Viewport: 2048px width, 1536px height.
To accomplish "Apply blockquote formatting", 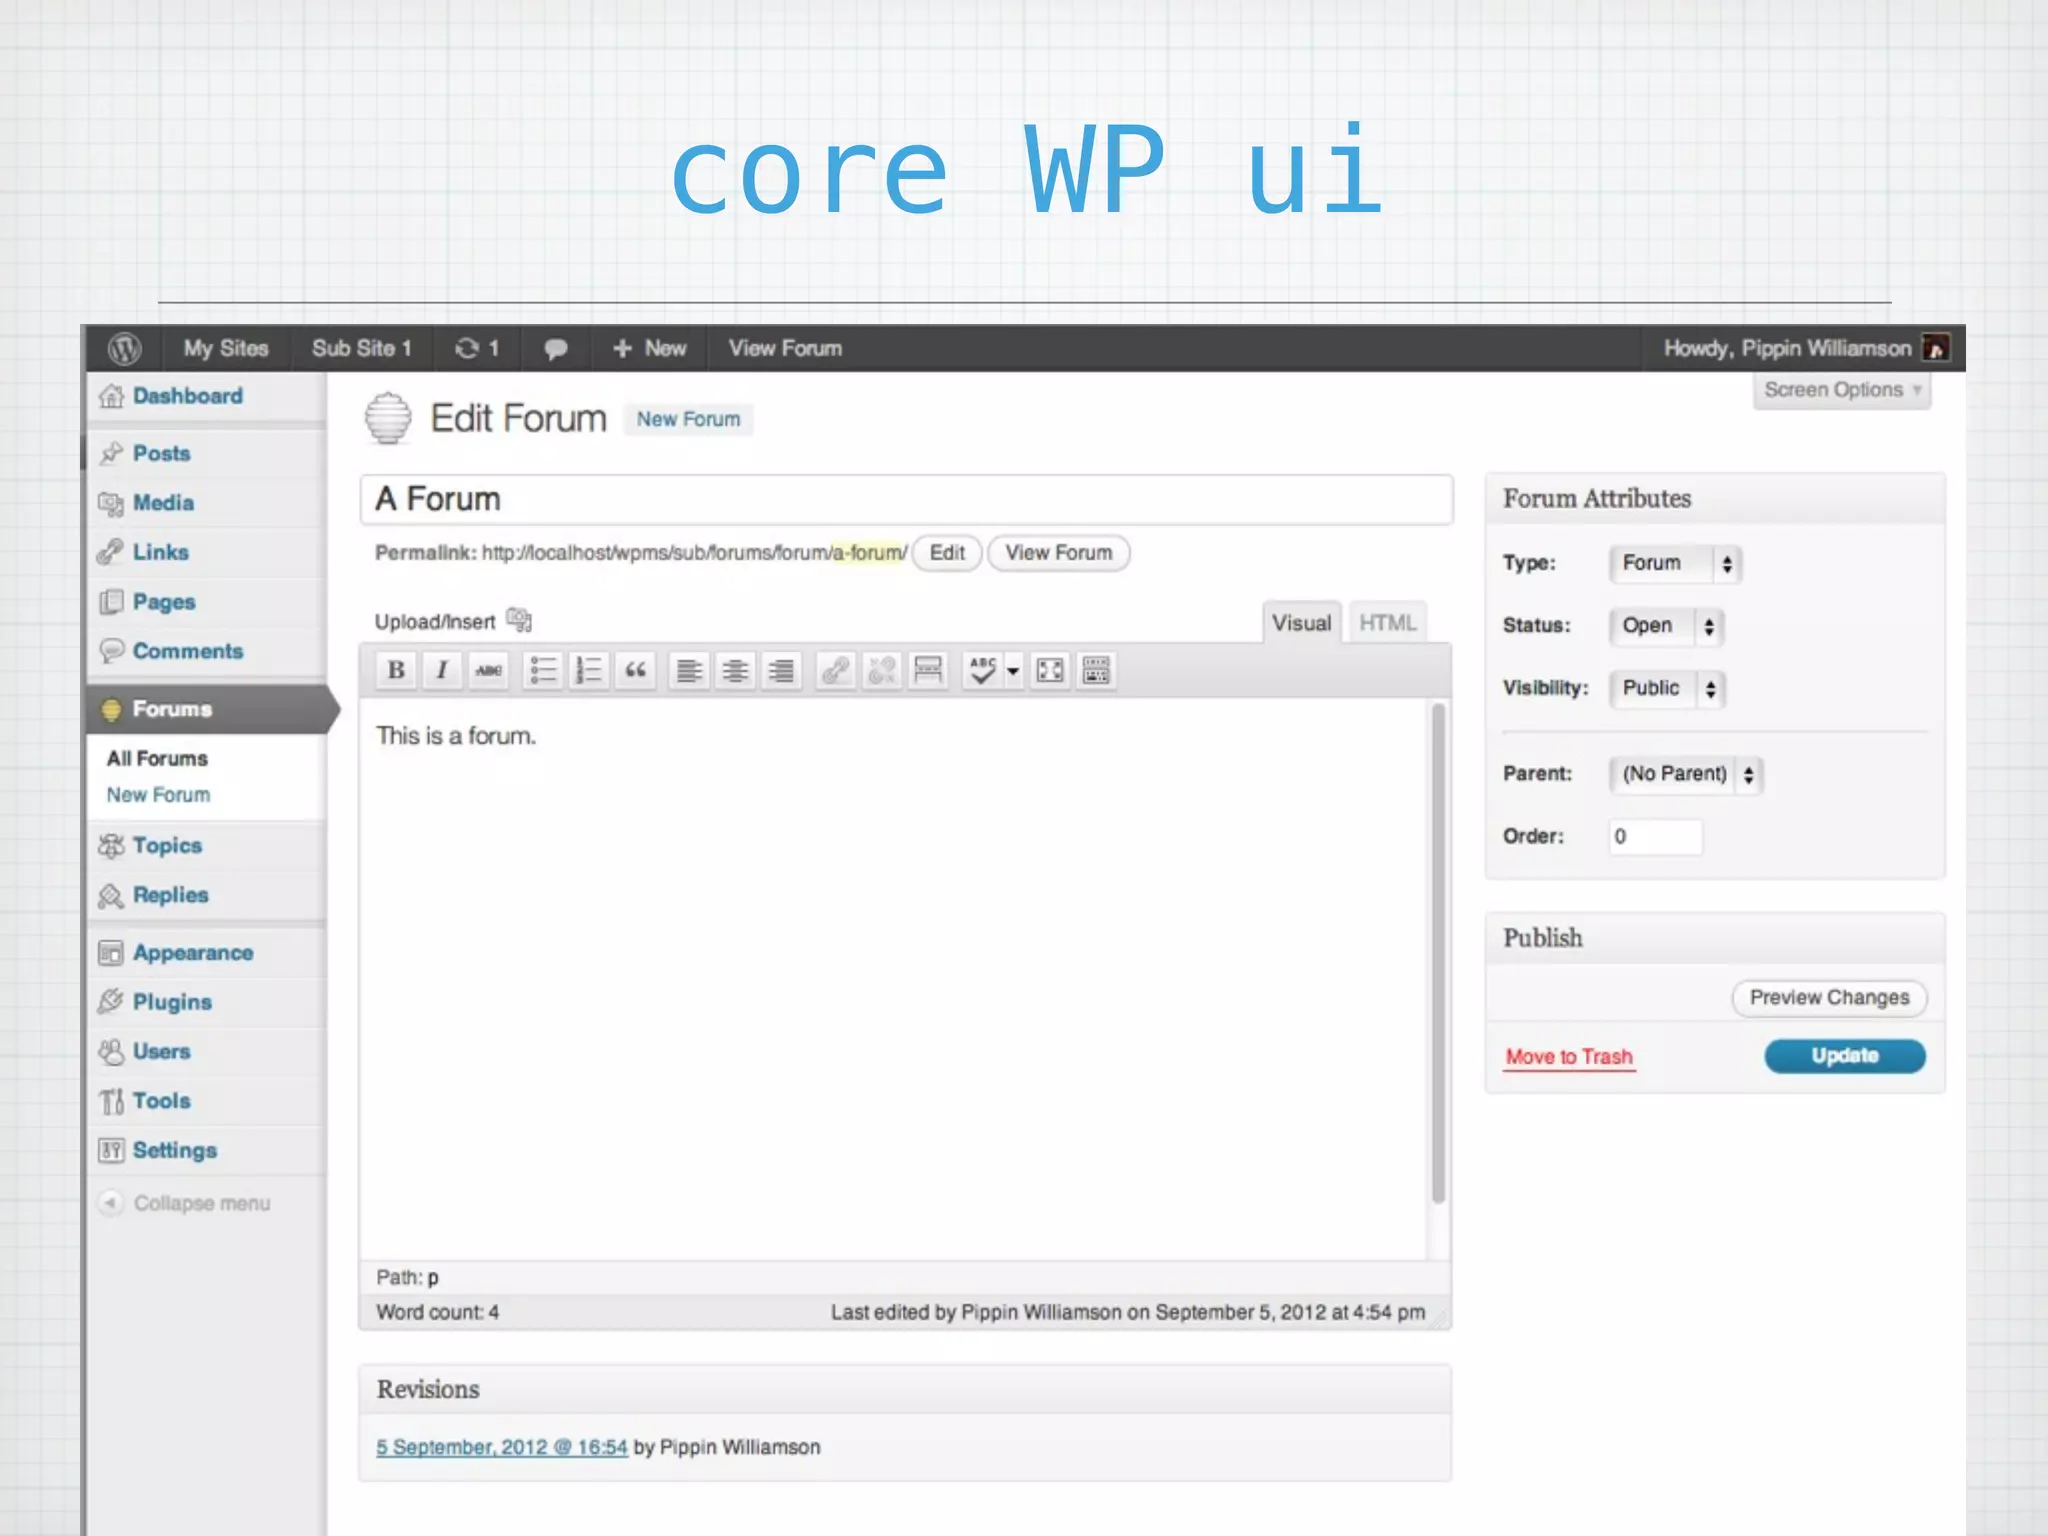I will (635, 670).
